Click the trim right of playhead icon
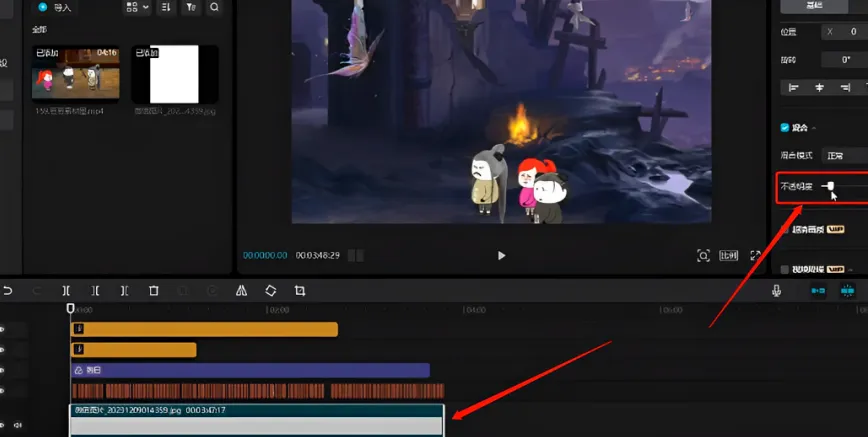This screenshot has height=437, width=868. click(x=125, y=291)
